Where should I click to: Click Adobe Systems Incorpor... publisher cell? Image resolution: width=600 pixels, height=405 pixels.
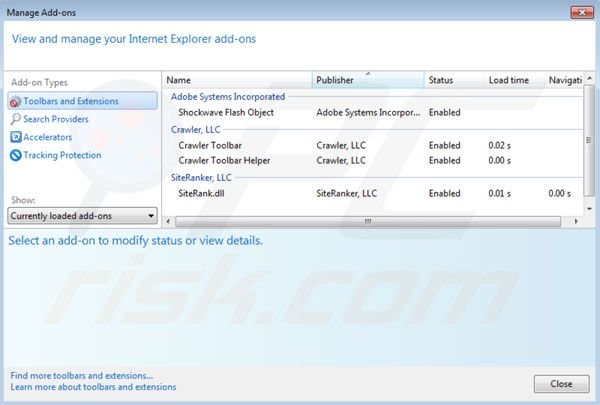coord(368,113)
